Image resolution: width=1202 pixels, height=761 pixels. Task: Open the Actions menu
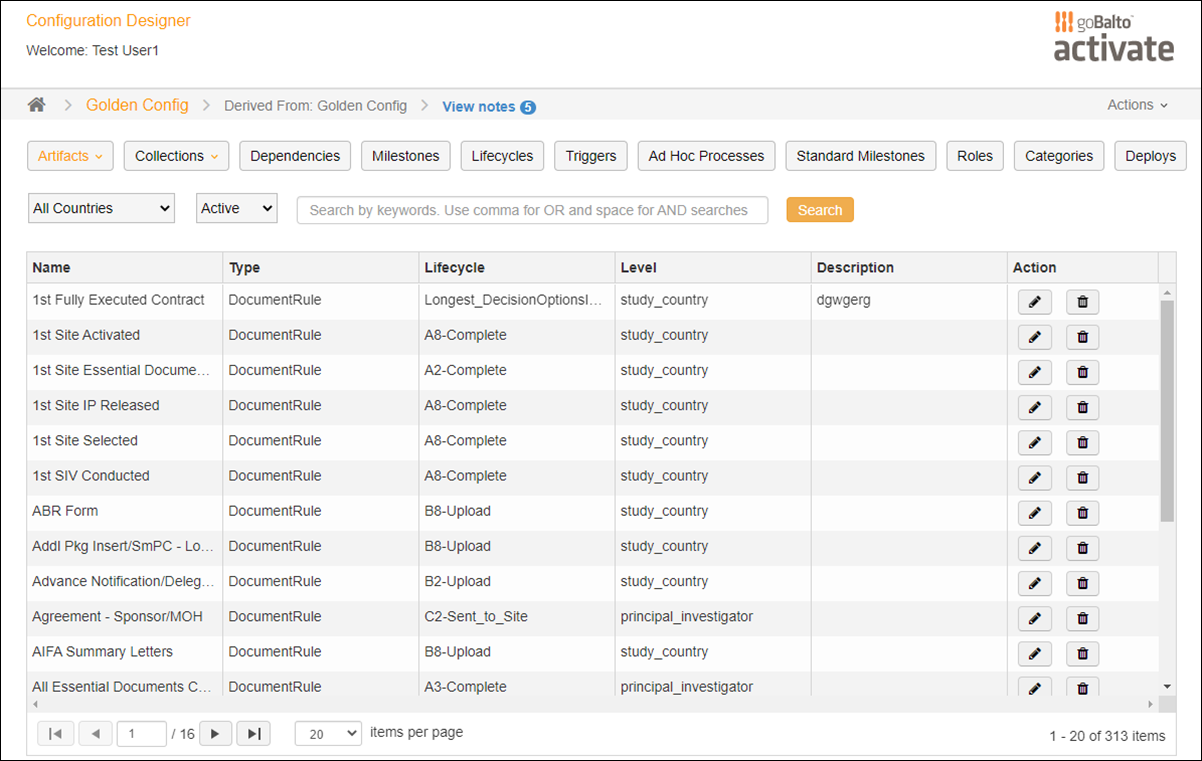pyautogui.click(x=1136, y=104)
